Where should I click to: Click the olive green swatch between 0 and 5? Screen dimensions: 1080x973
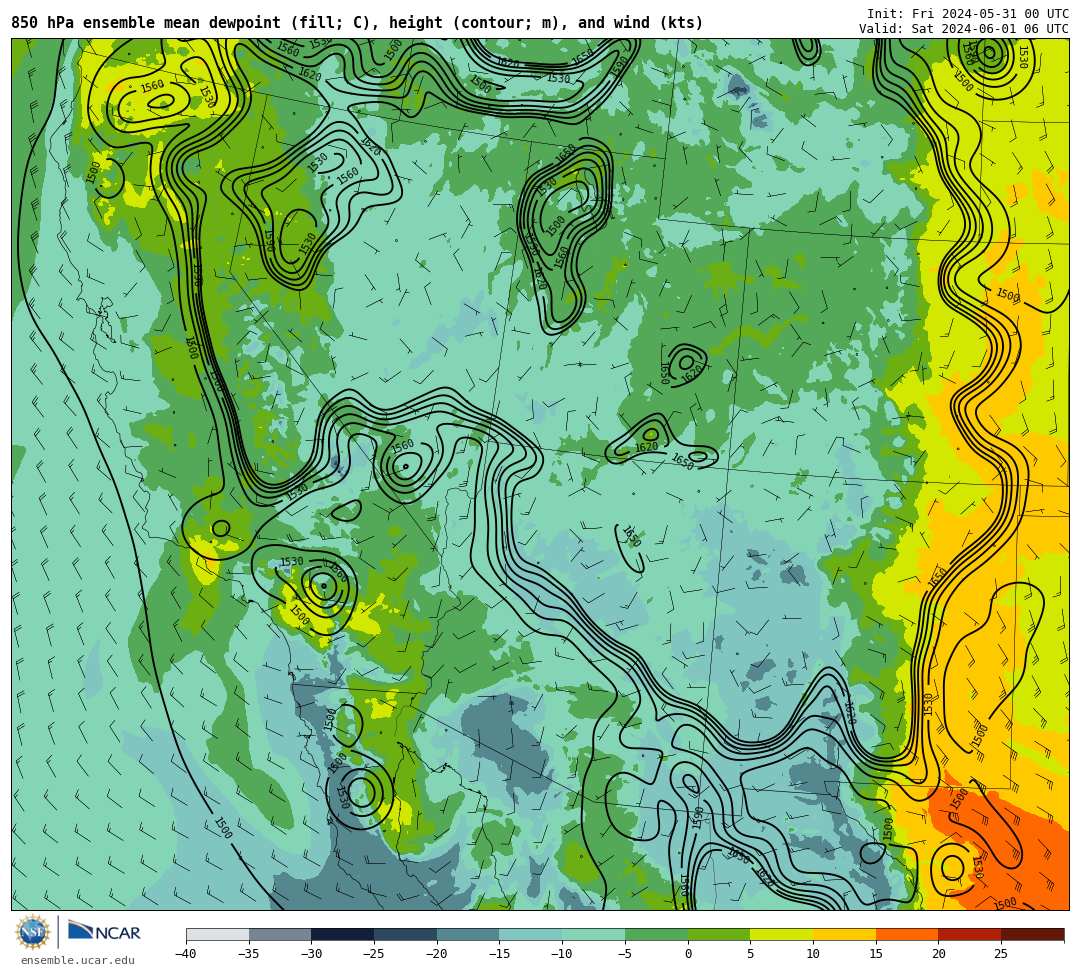(719, 934)
